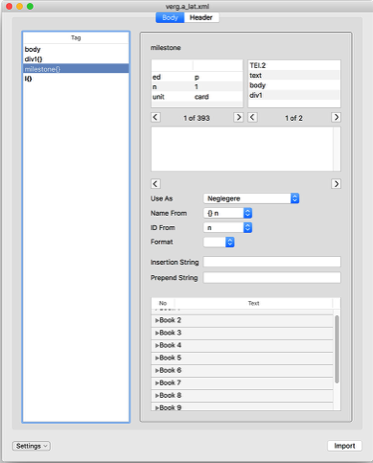Viewport: 373px width, 463px height.
Task: Select the body tag row
Action: pos(76,49)
